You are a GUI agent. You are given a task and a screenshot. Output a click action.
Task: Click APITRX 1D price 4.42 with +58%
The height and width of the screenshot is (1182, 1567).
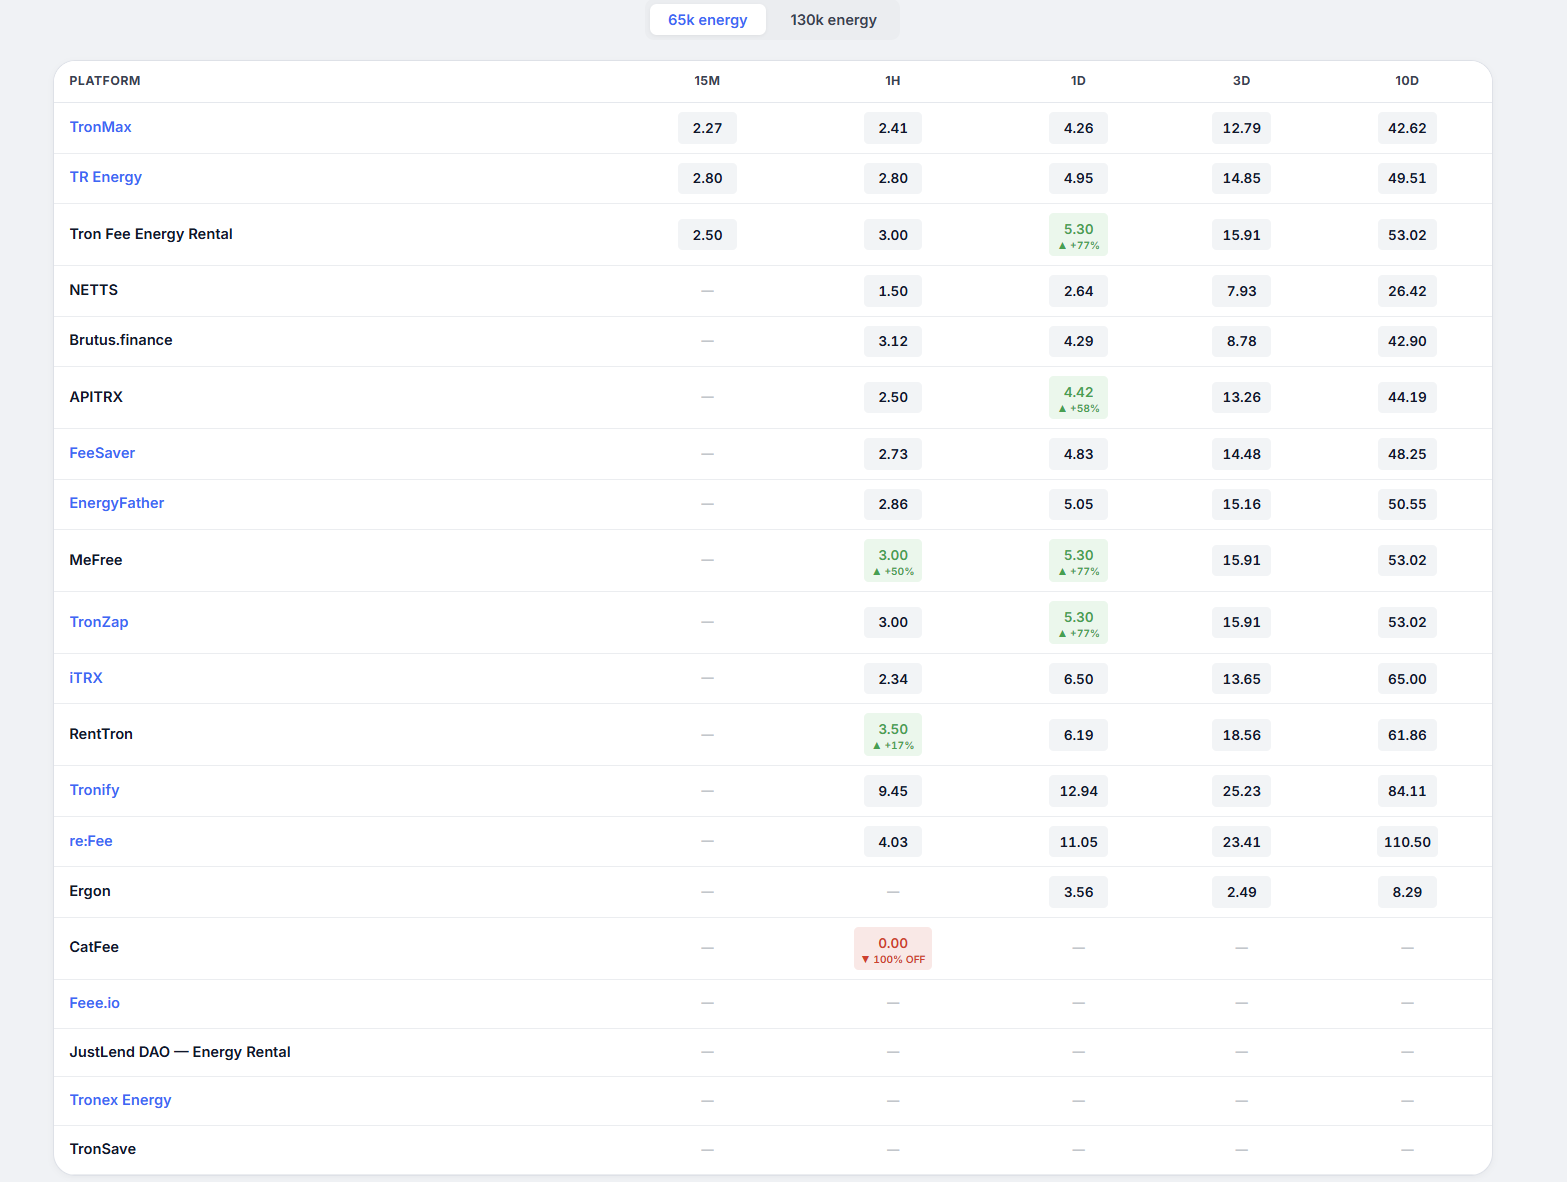pos(1078,398)
